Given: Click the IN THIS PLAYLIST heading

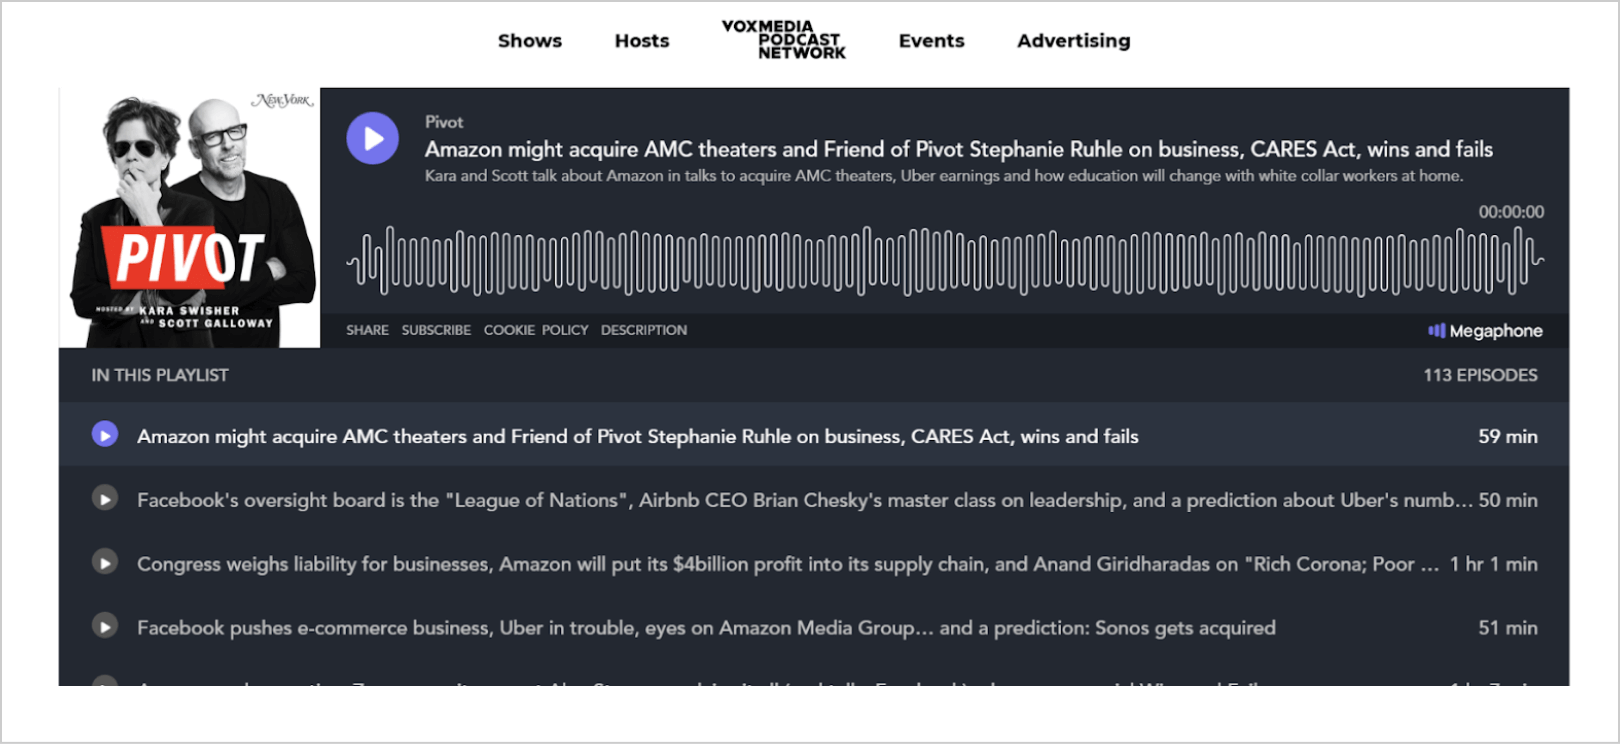Looking at the screenshot, I should click(x=160, y=375).
